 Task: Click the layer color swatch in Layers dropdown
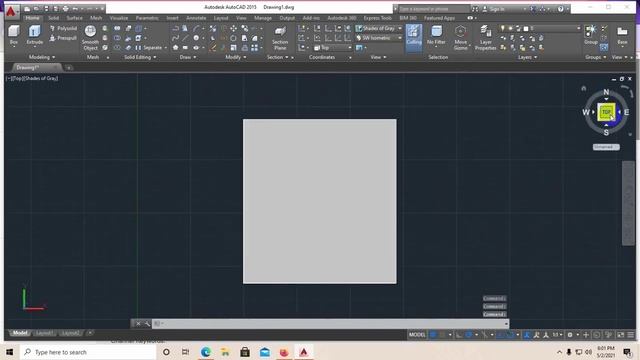pyautogui.click(x=526, y=28)
